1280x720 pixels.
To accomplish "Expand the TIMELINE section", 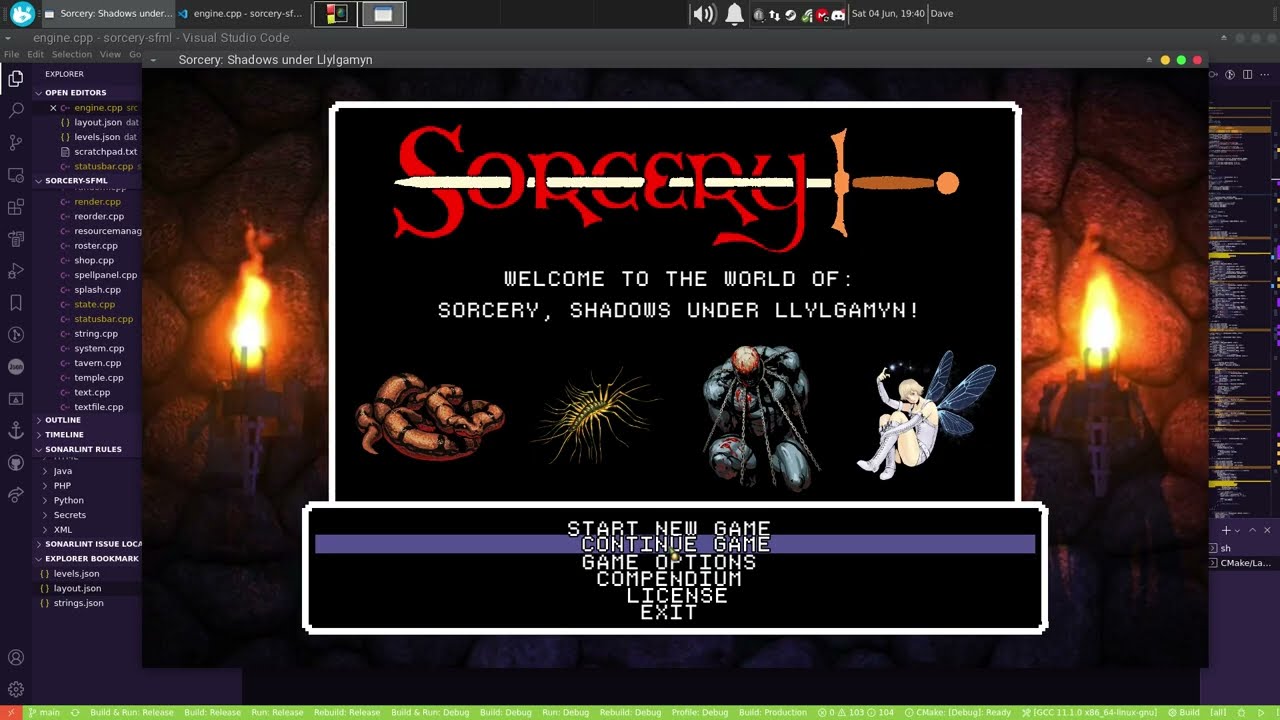I will 64,435.
